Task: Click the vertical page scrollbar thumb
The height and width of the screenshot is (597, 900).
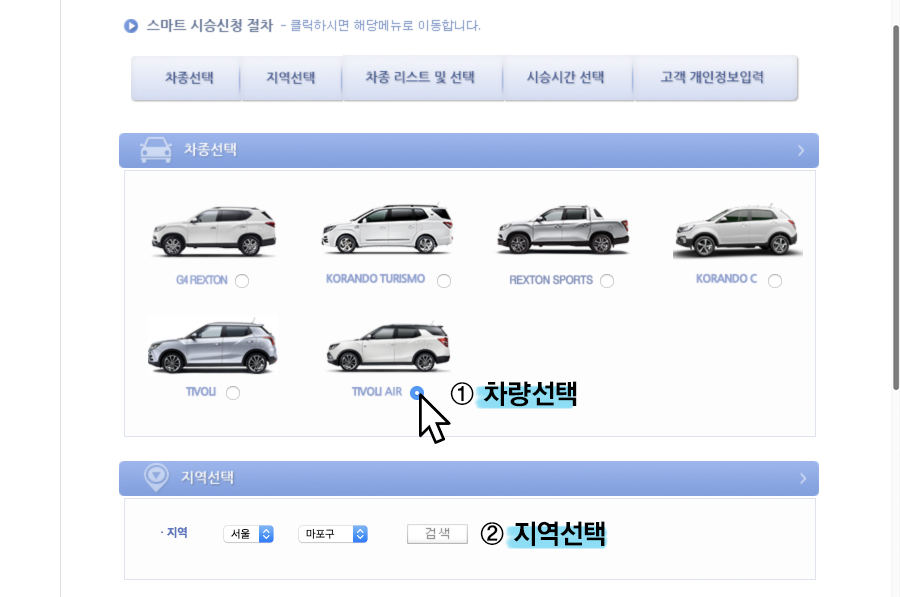Action: coord(895,207)
